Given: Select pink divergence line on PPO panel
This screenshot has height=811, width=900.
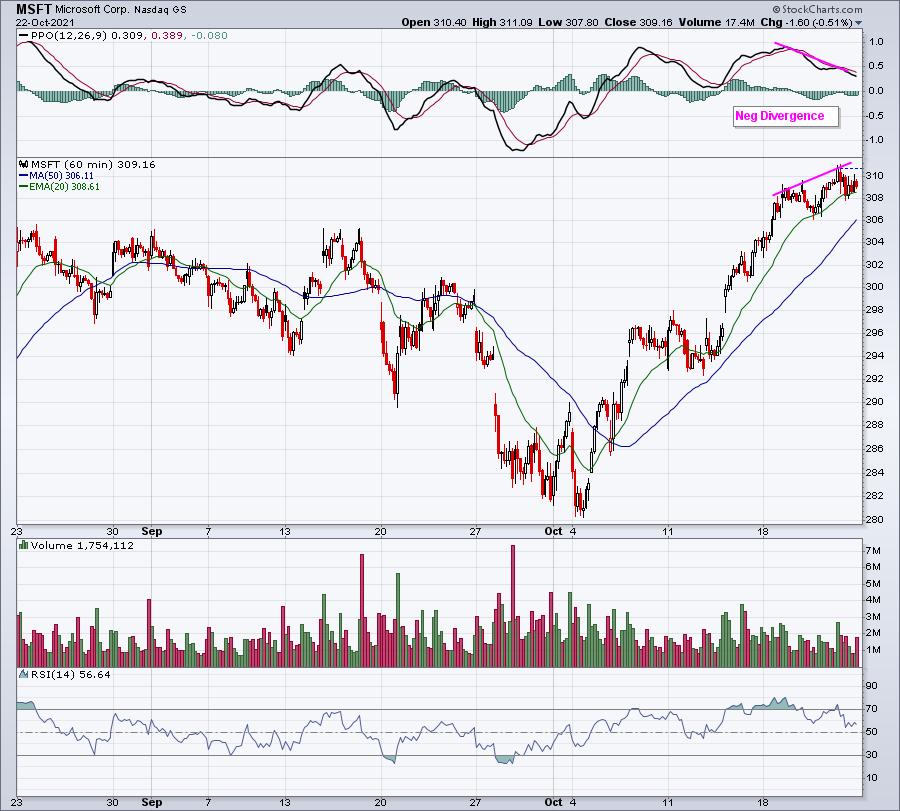Looking at the screenshot, I should [815, 59].
